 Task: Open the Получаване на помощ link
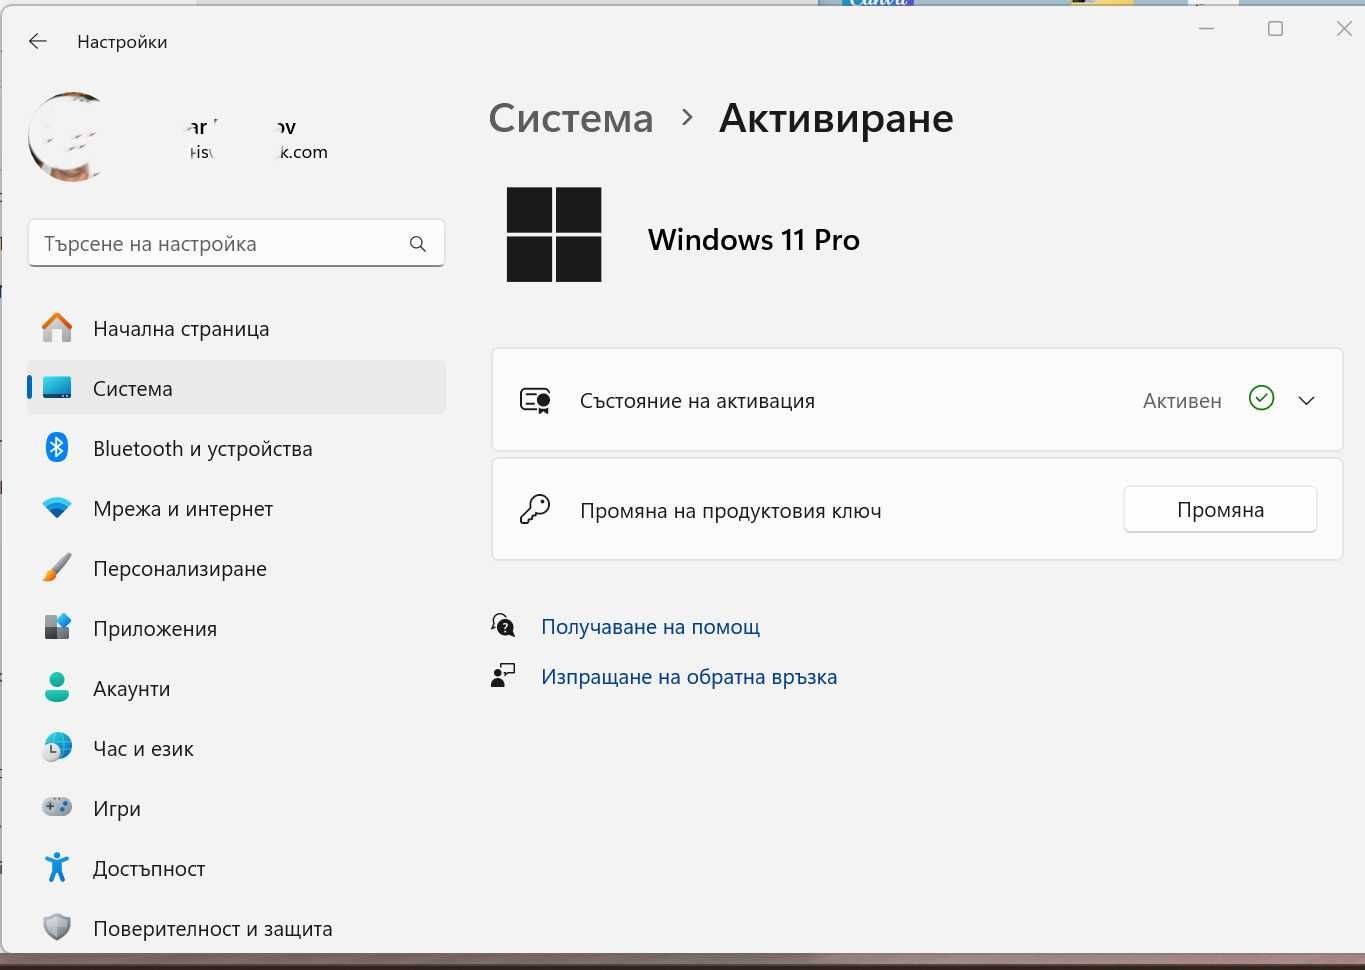650,627
